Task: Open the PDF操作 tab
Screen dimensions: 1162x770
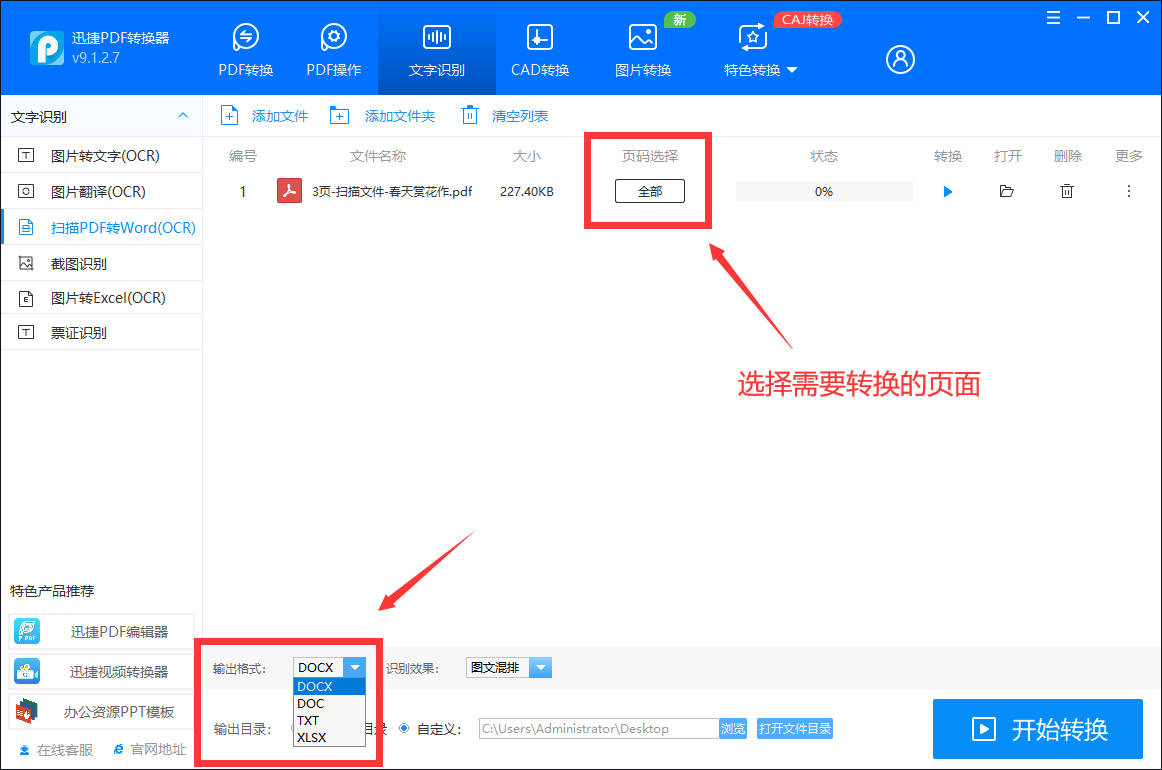Action: click(333, 50)
